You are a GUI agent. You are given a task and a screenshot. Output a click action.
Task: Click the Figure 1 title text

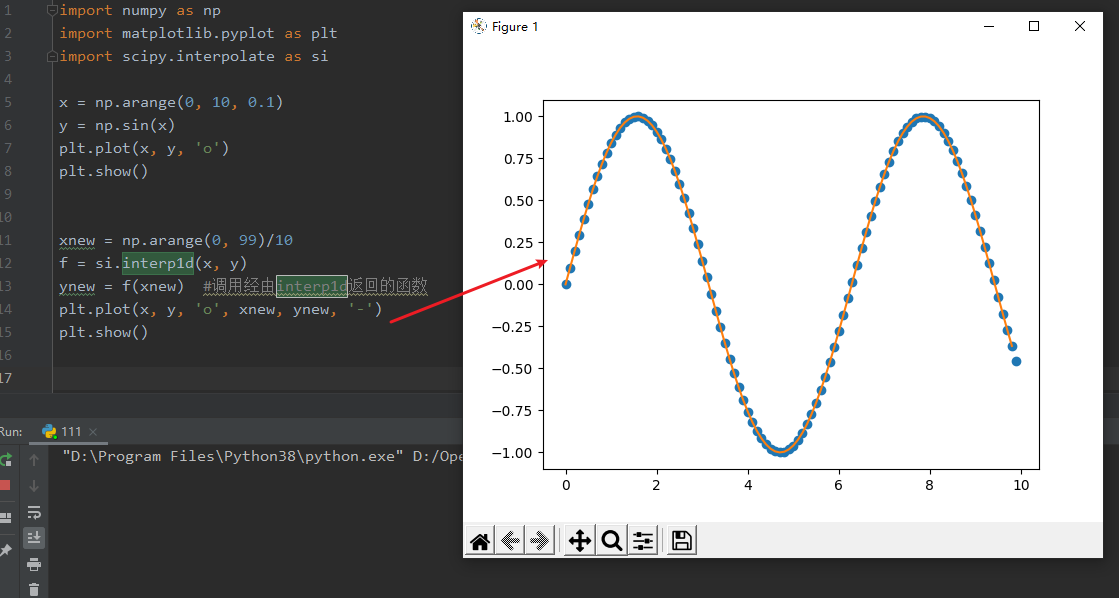515,27
